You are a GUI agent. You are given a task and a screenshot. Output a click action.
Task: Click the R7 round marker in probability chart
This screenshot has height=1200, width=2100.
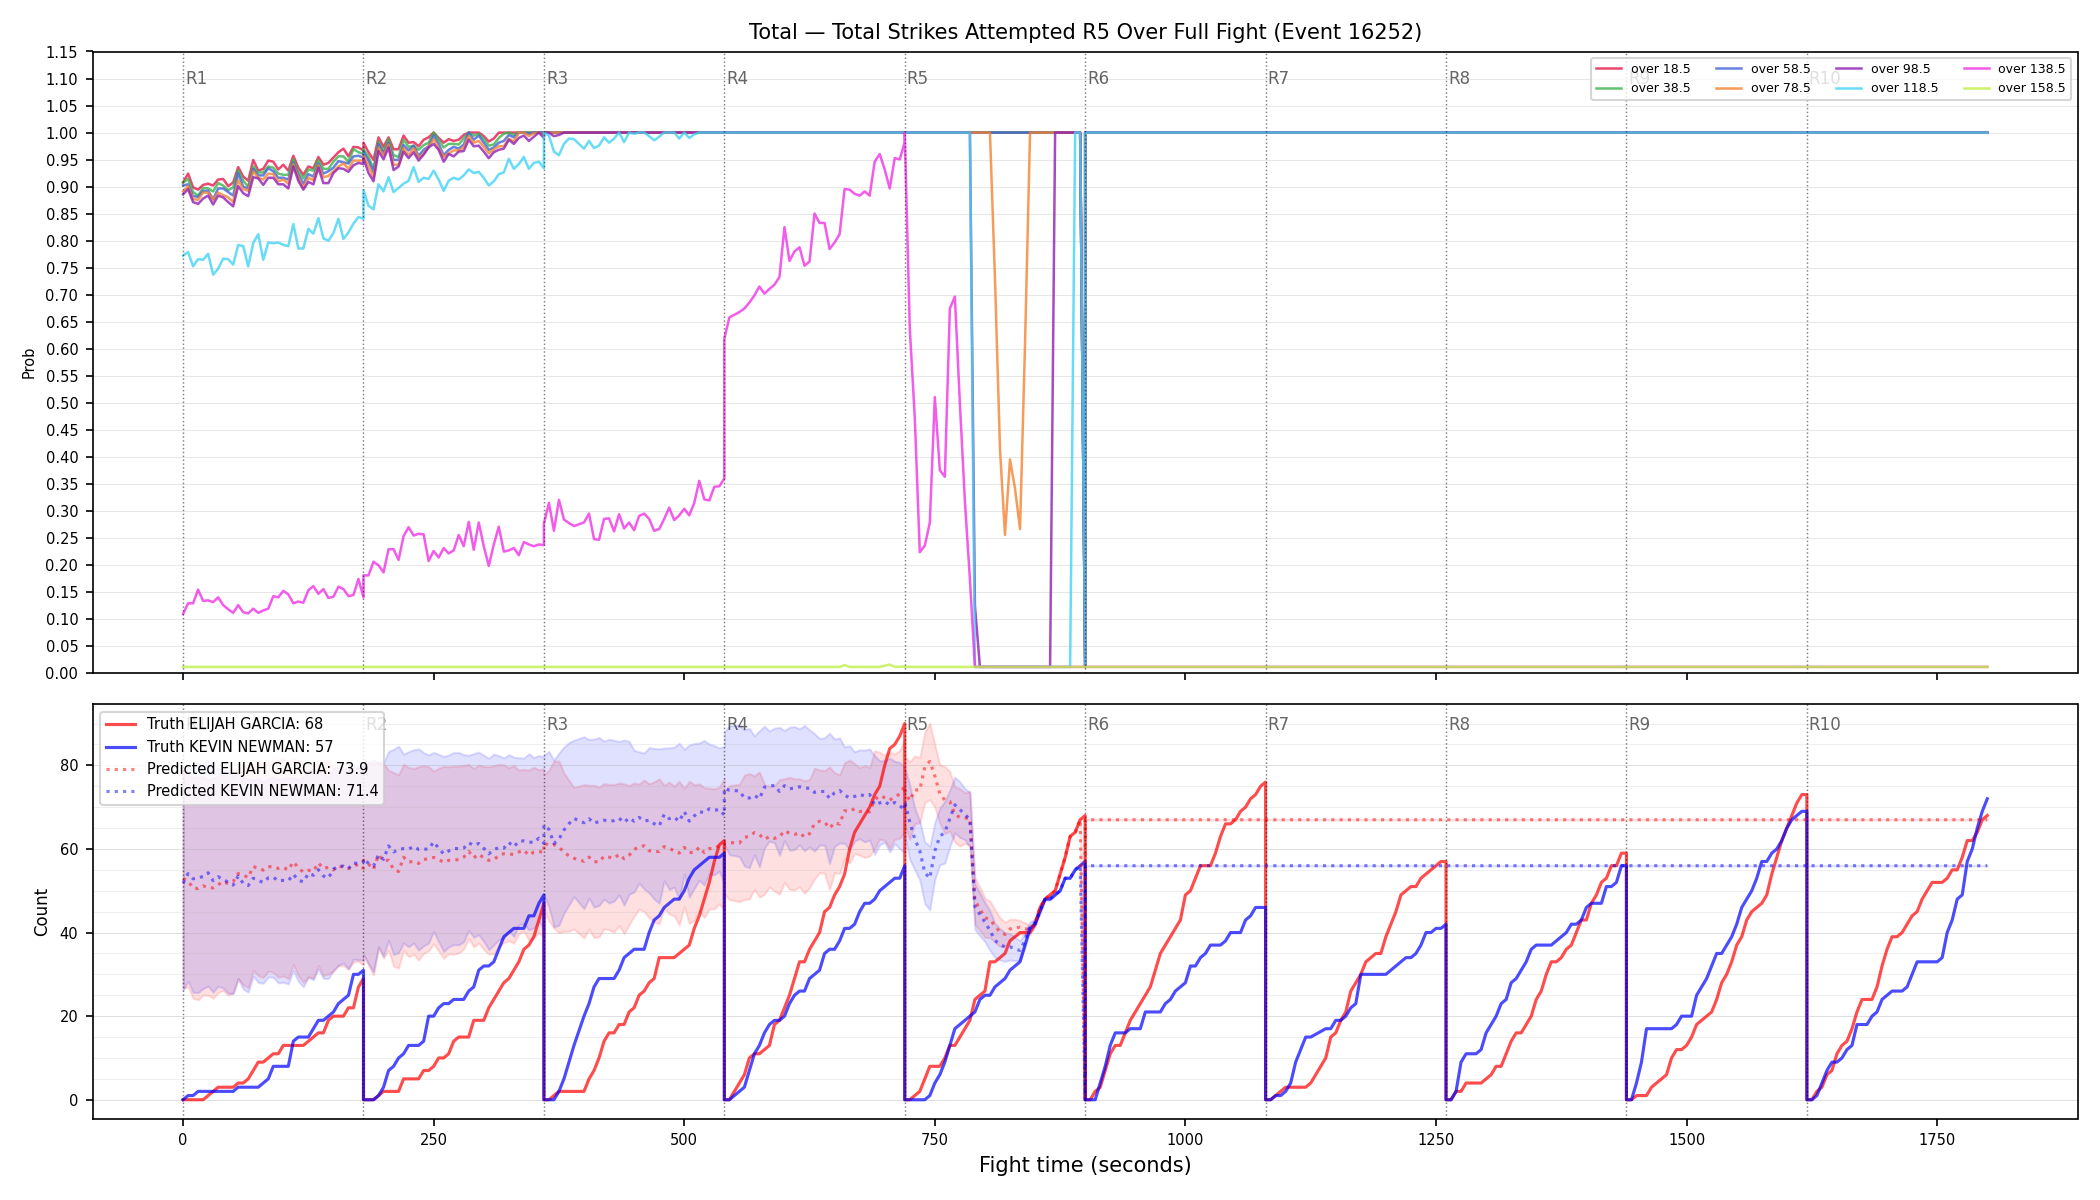point(1278,78)
